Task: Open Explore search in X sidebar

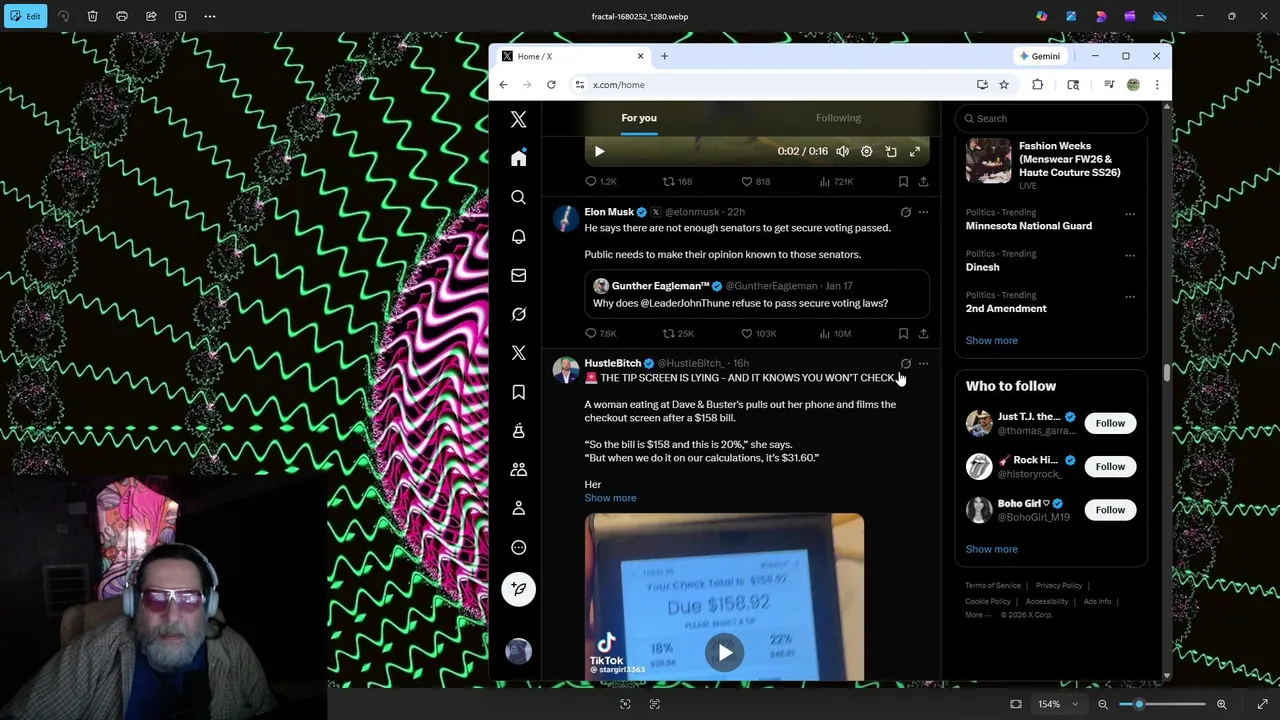Action: (x=518, y=198)
